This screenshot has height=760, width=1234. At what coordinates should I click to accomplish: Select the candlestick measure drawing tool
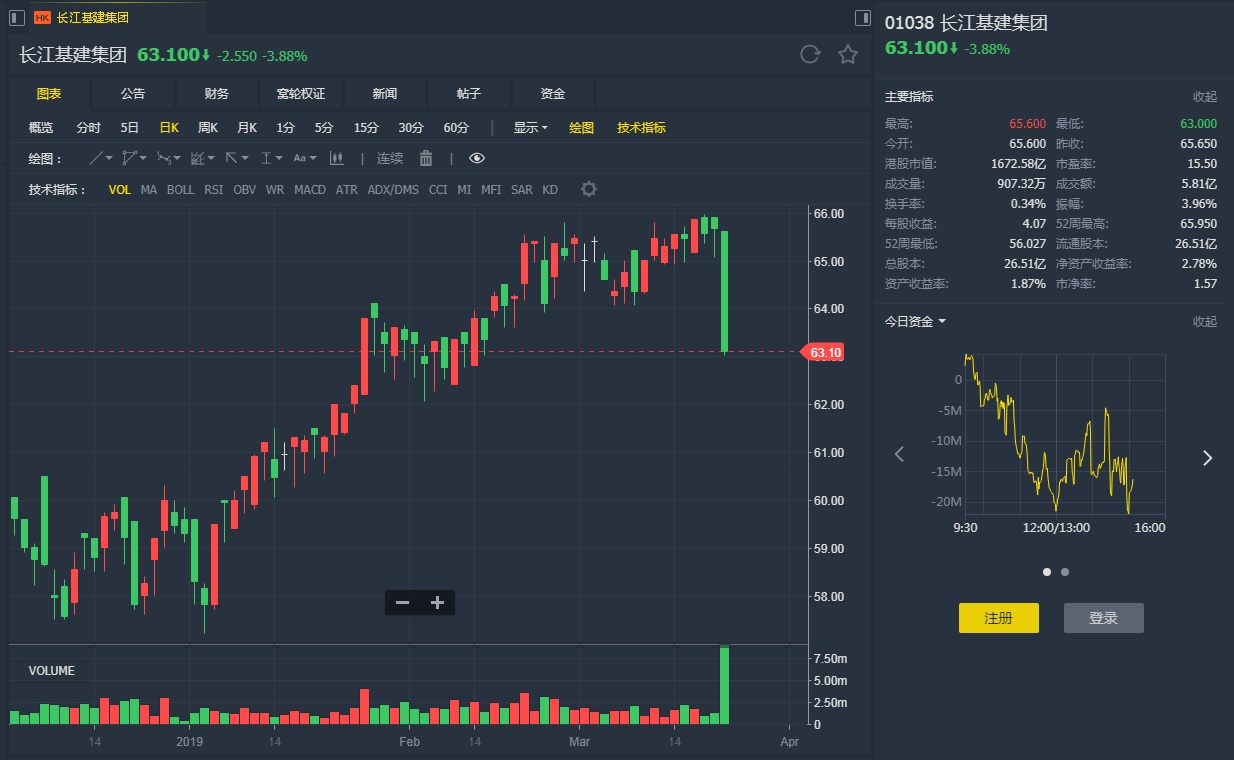pos(337,158)
